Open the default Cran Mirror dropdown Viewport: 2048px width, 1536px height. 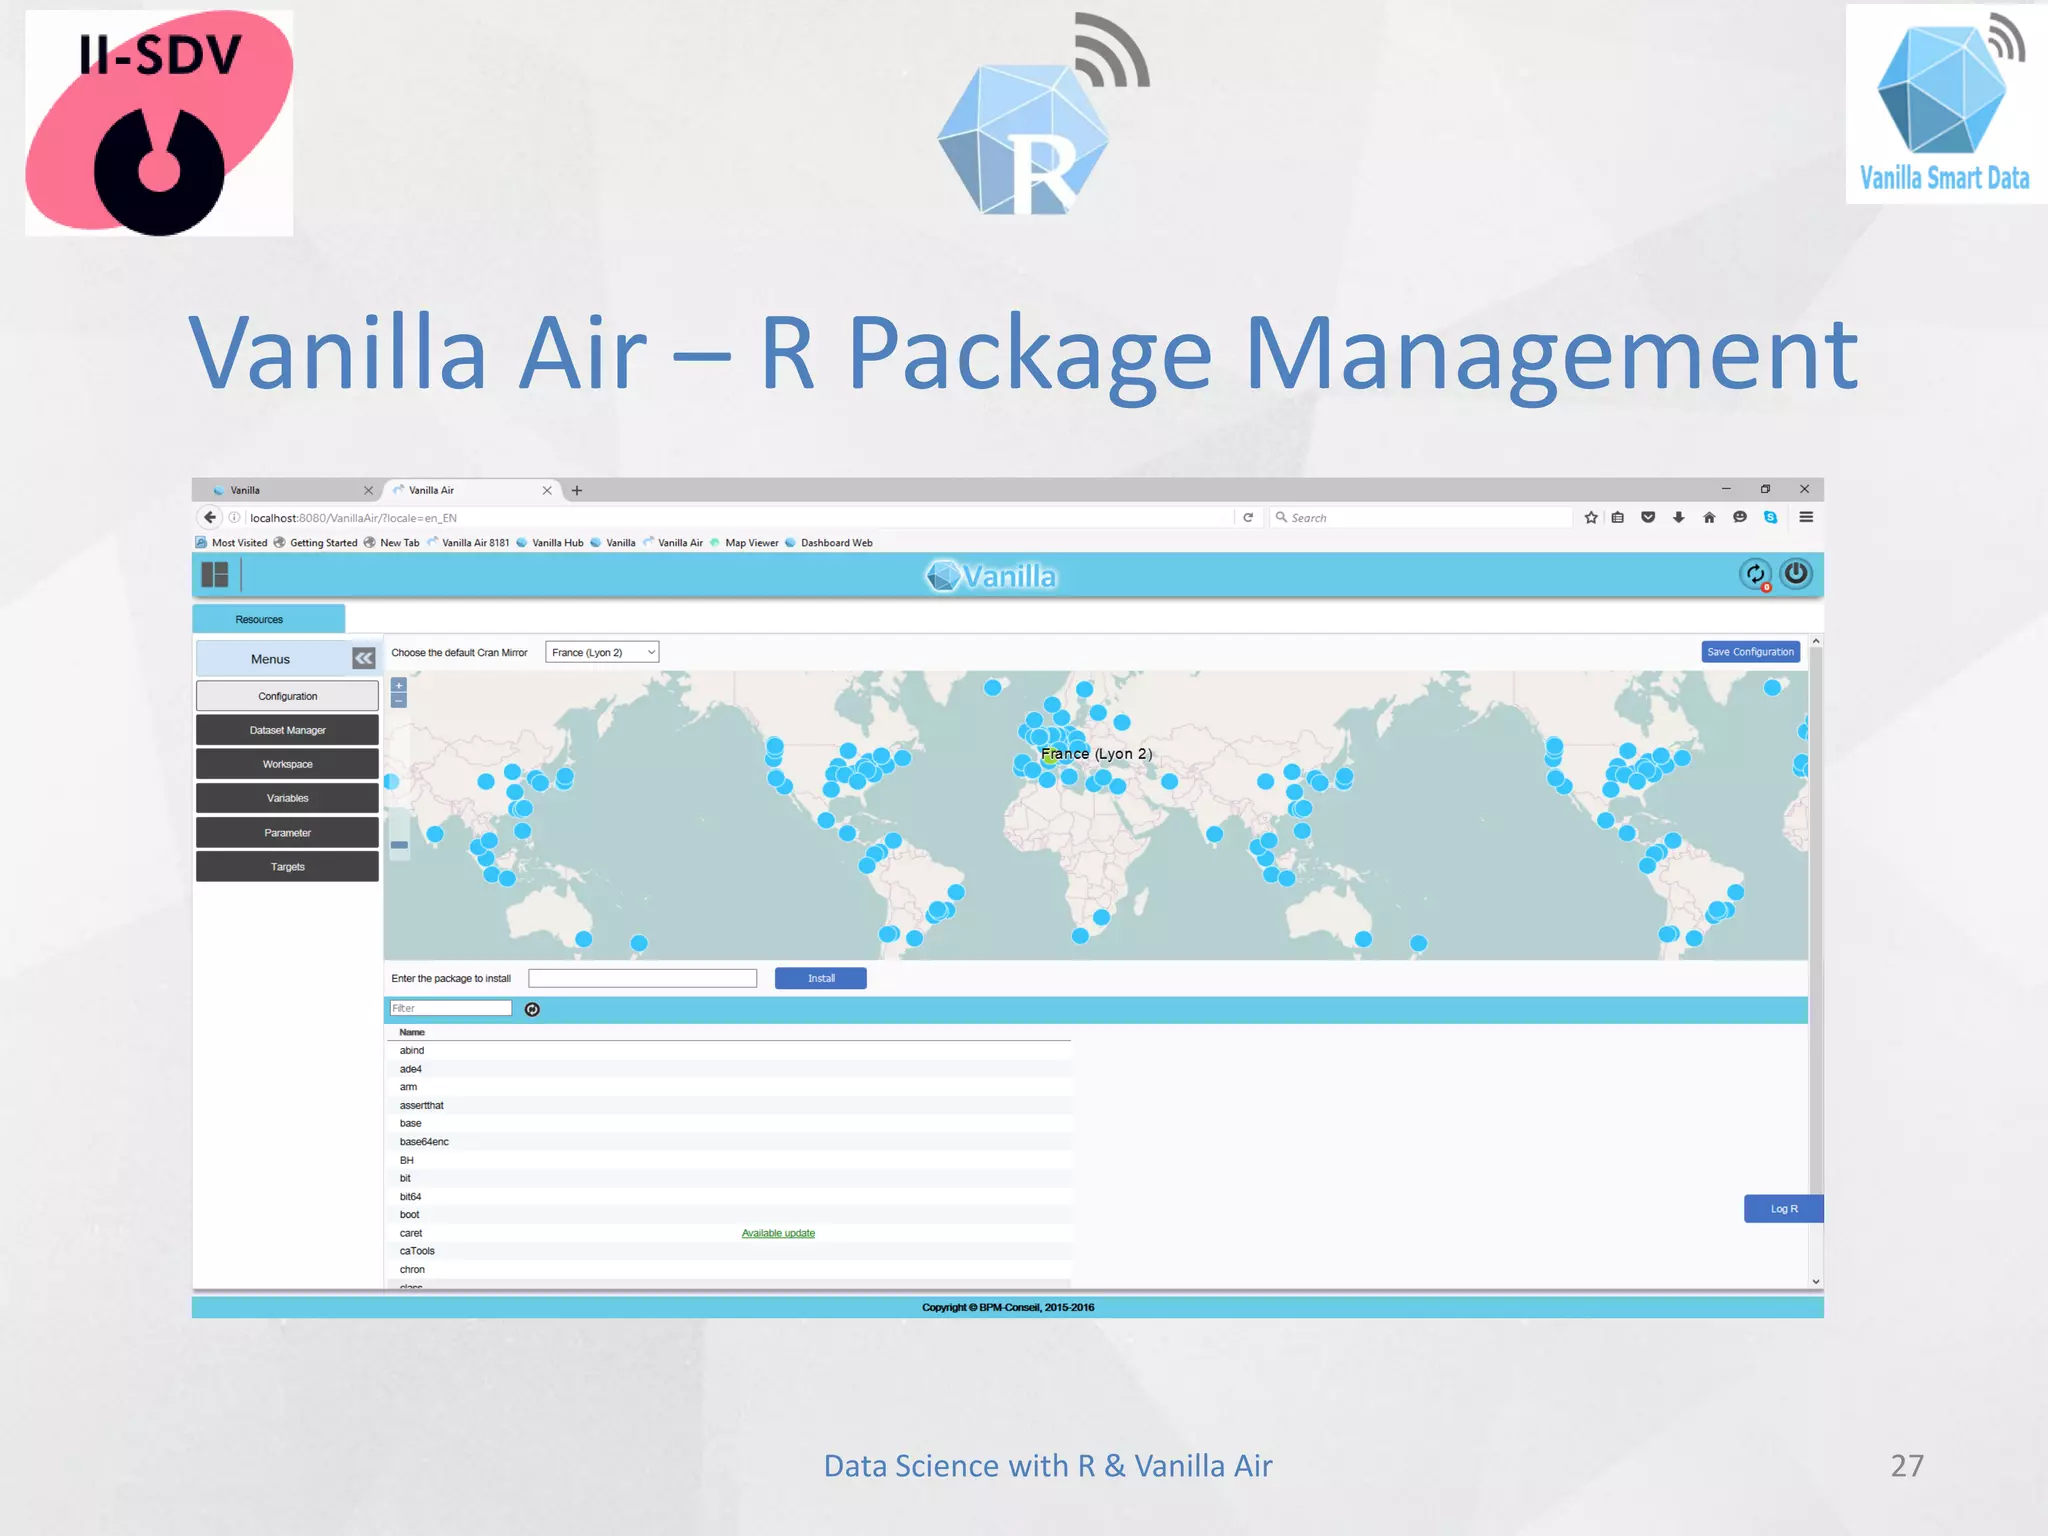click(x=602, y=652)
